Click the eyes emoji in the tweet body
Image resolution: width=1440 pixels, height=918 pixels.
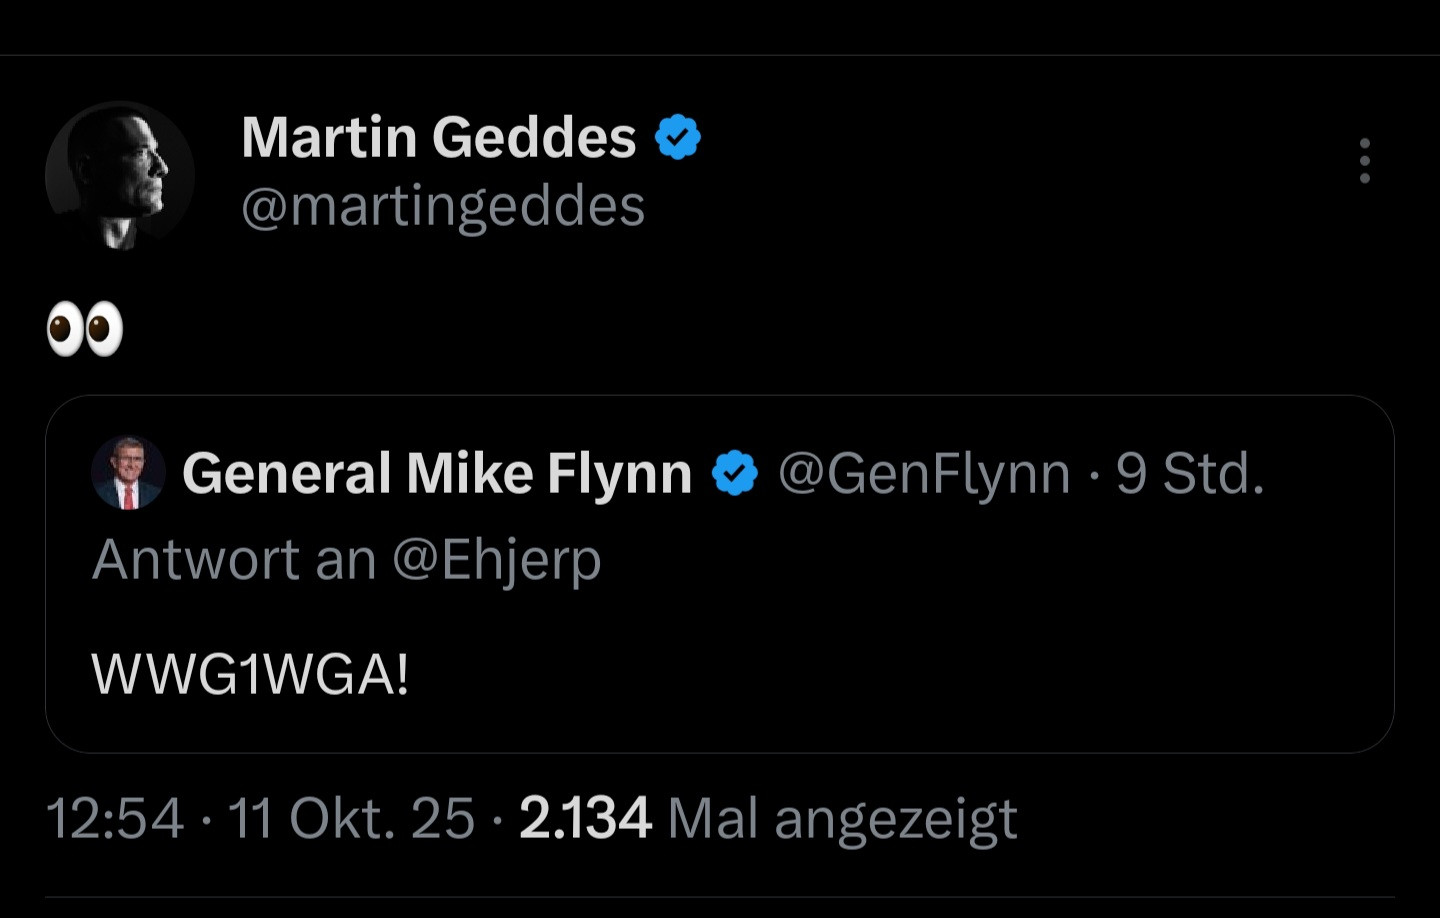[85, 329]
